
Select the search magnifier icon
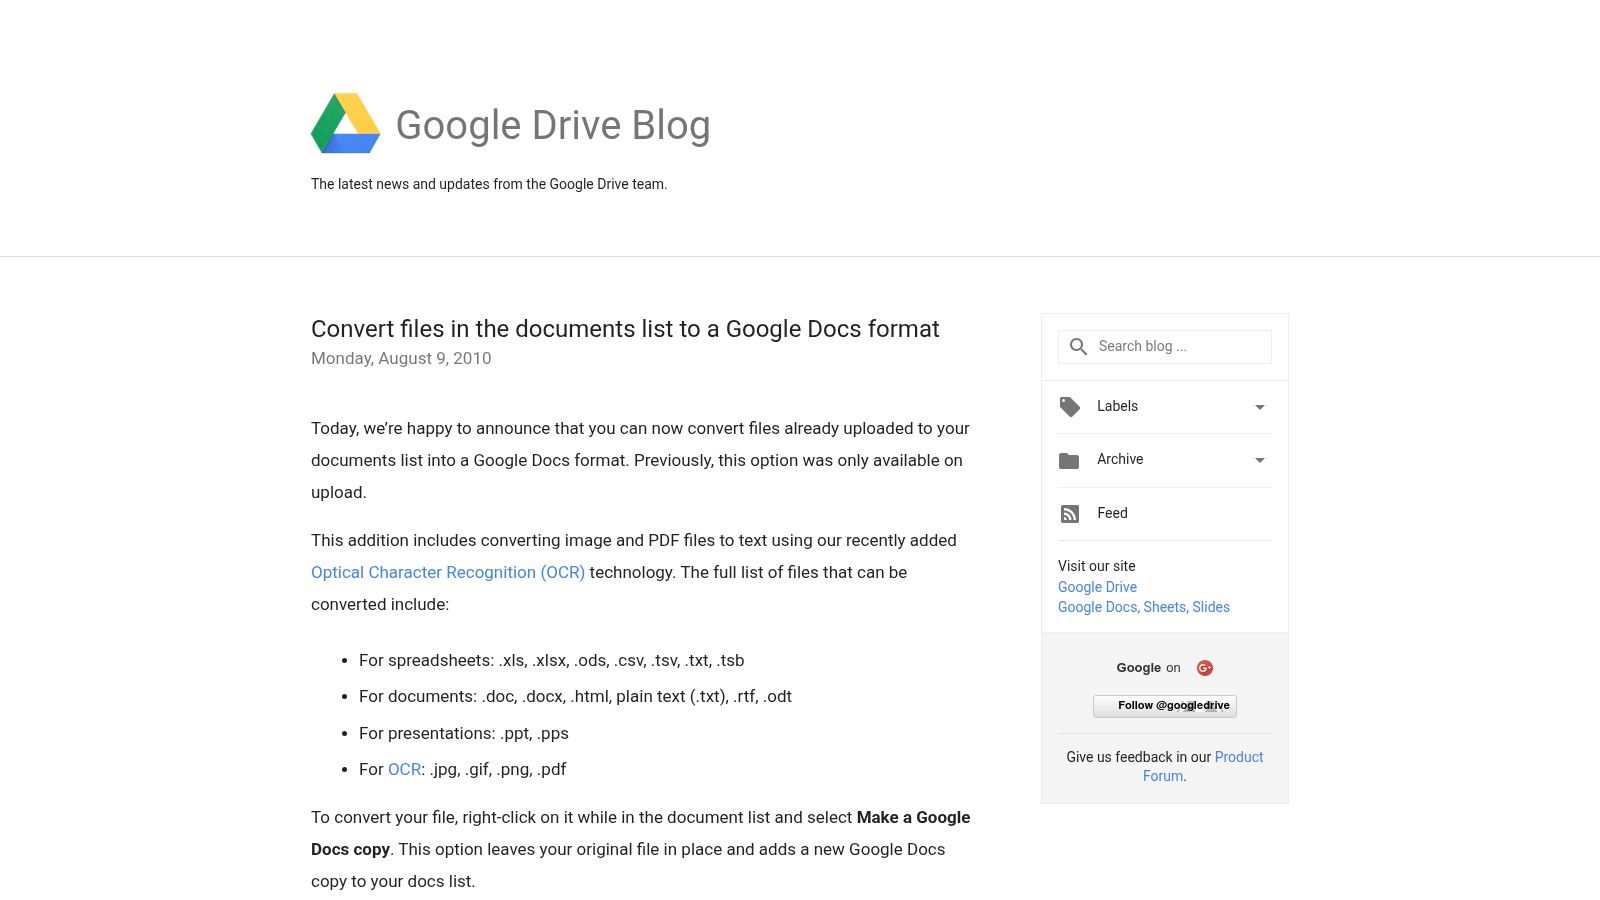pos(1078,346)
